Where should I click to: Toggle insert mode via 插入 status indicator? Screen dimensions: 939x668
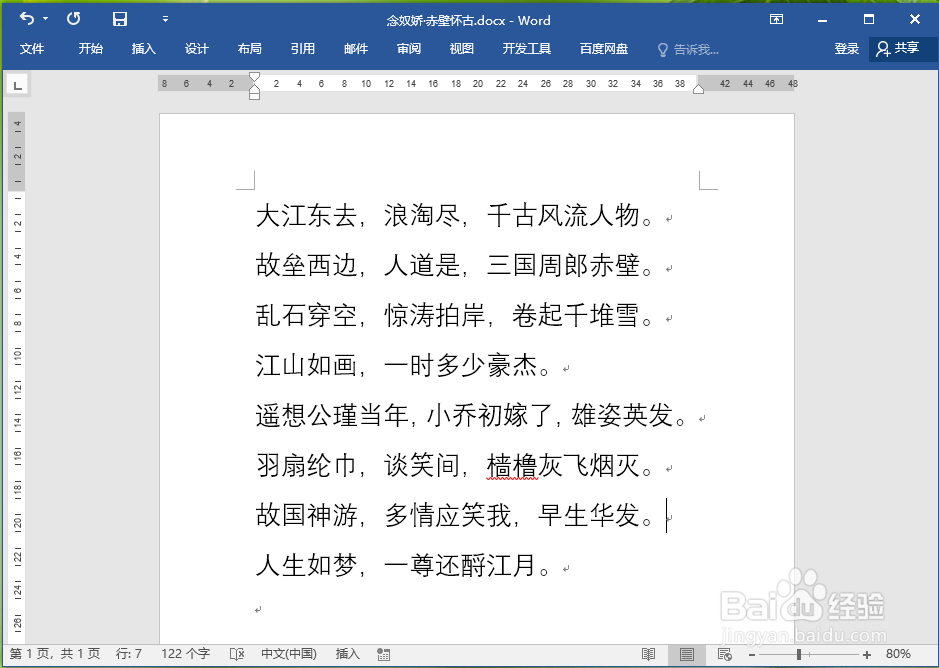(x=347, y=654)
